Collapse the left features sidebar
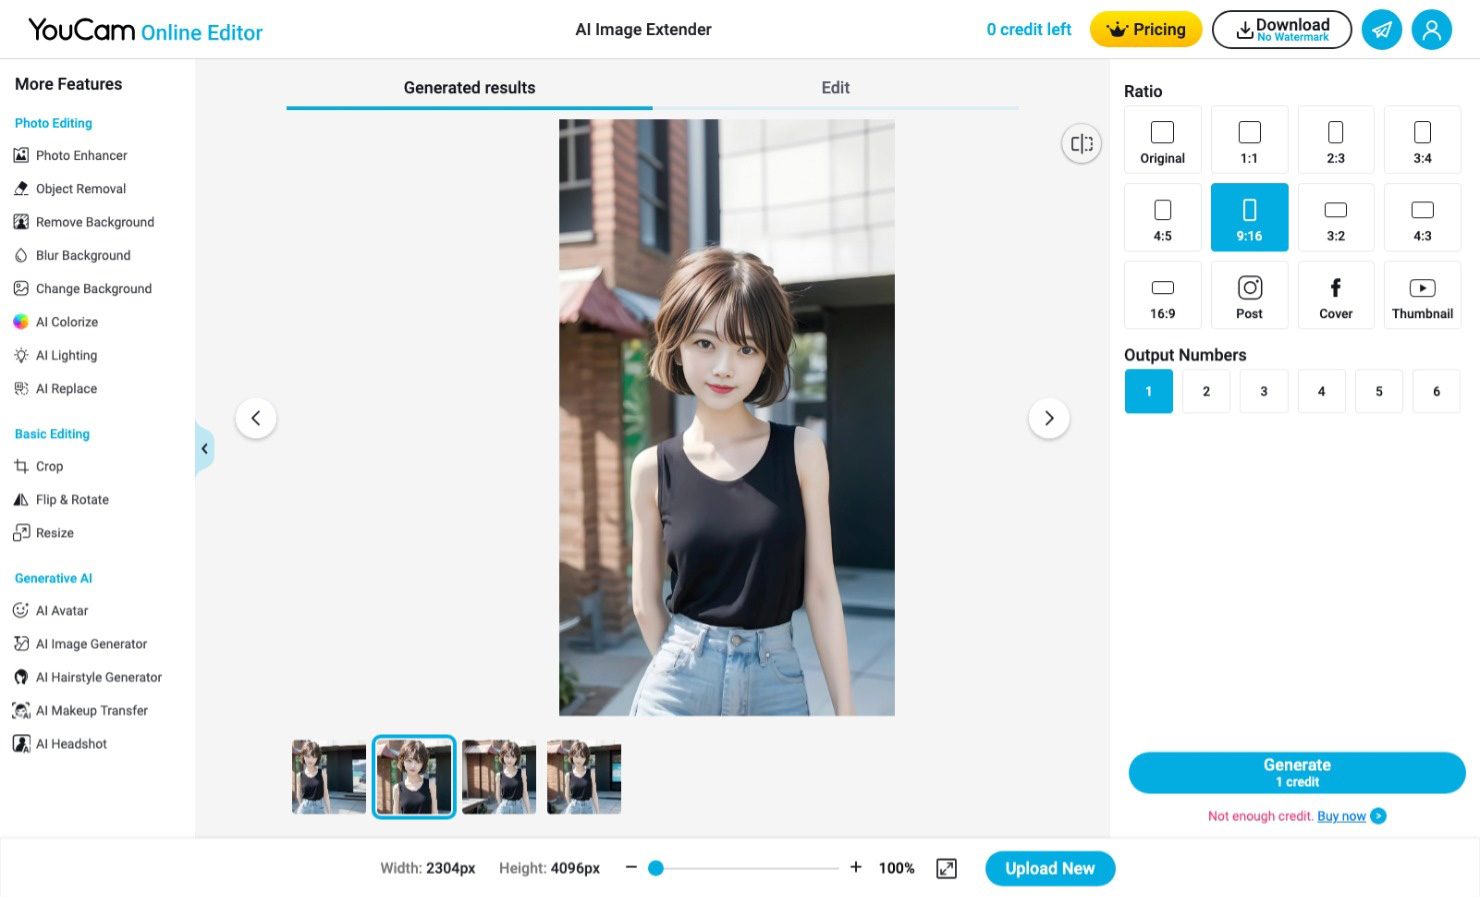This screenshot has width=1480, height=897. coord(204,448)
